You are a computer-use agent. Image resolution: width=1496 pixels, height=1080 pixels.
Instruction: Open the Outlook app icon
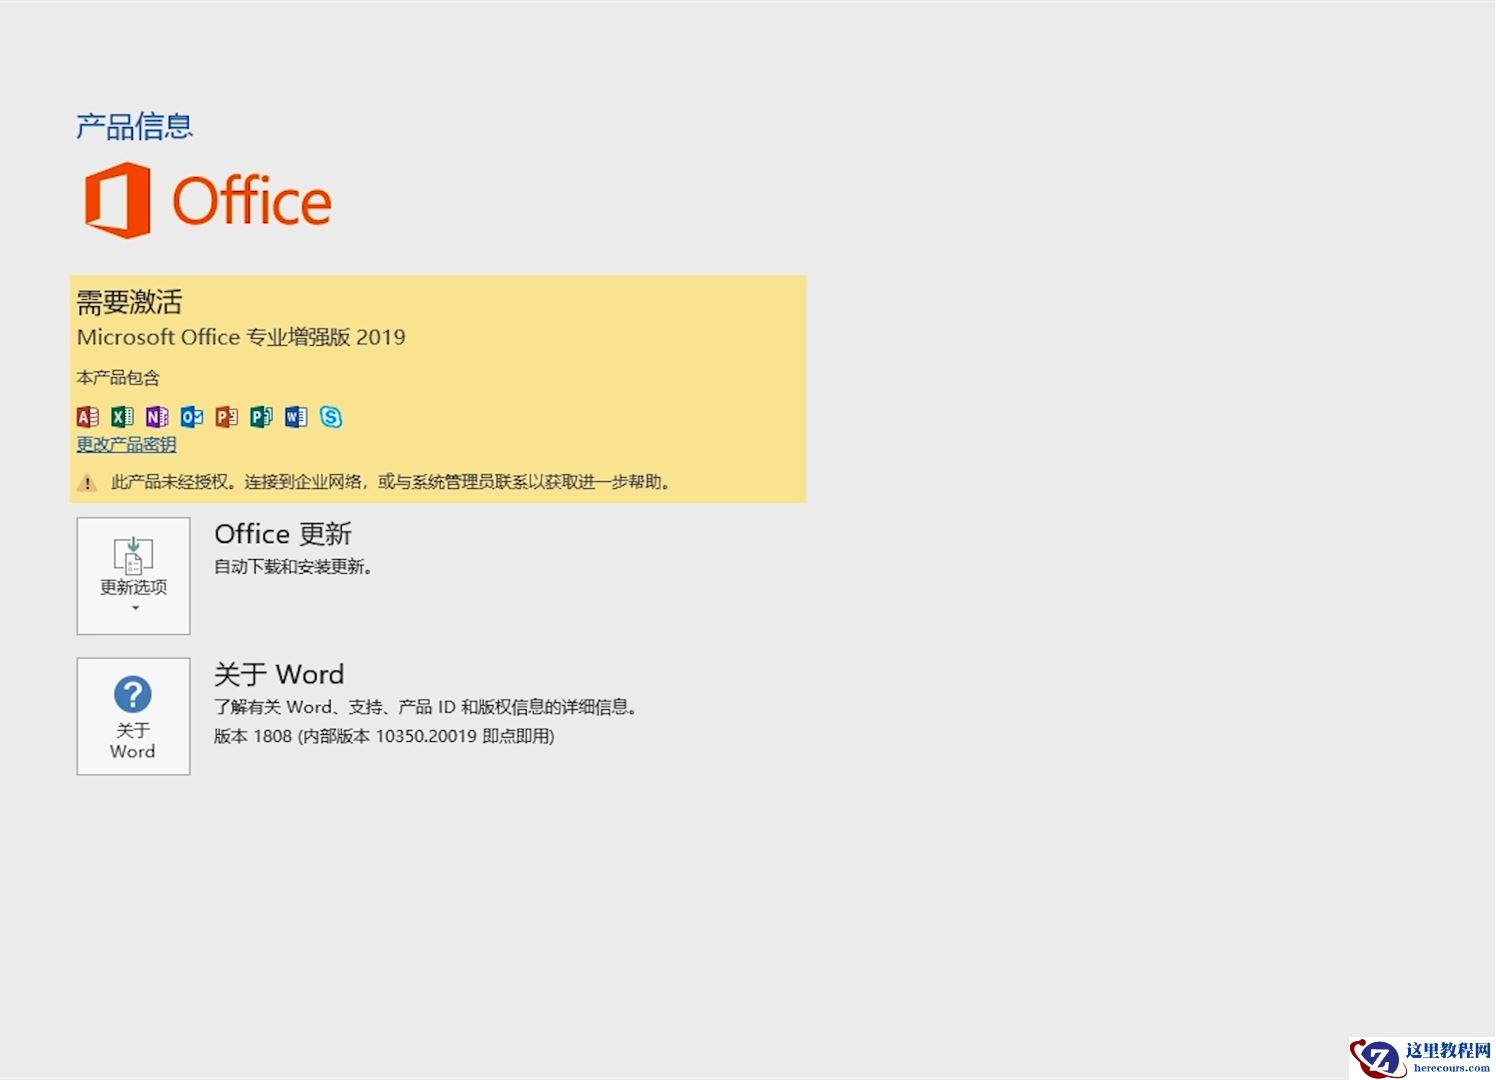coord(192,417)
